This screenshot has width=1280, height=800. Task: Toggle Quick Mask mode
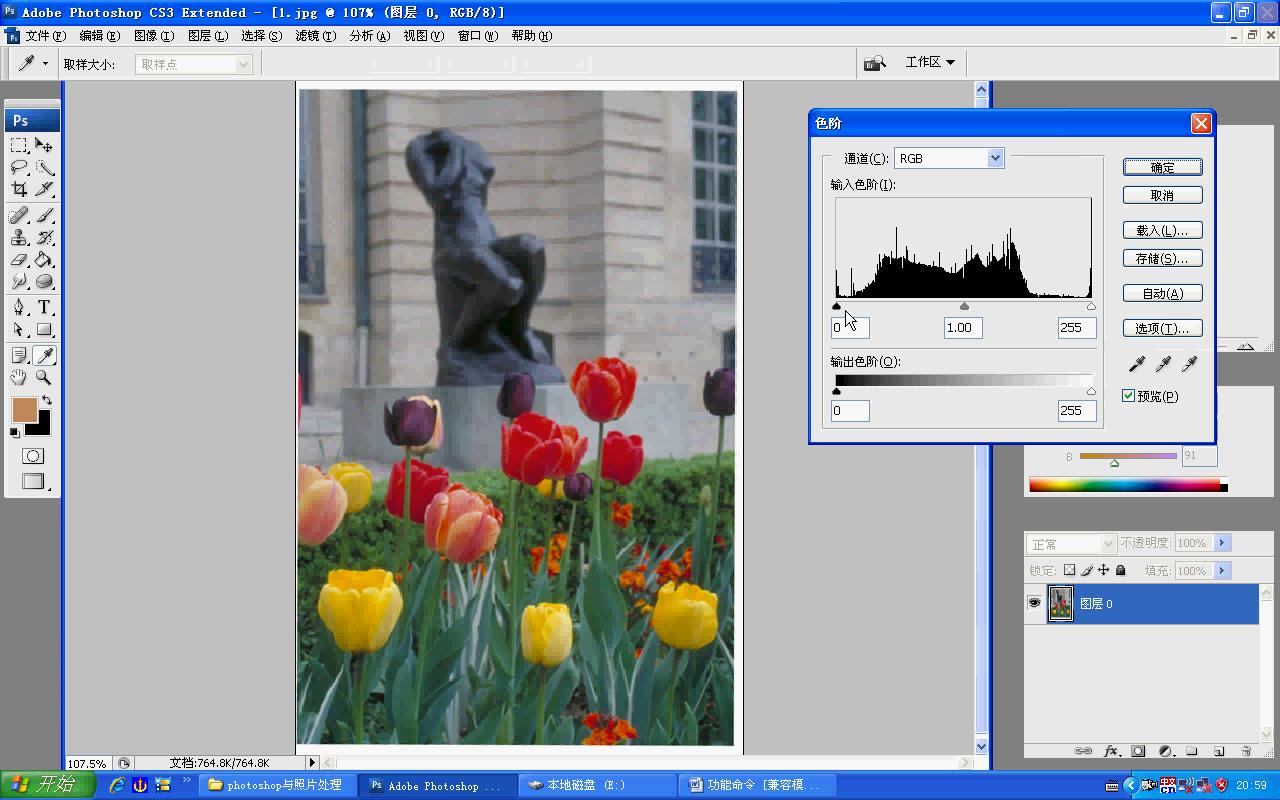[x=33, y=456]
